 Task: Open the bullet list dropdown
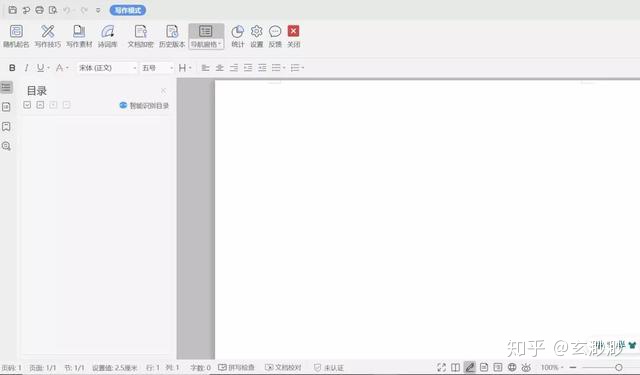pos(278,68)
